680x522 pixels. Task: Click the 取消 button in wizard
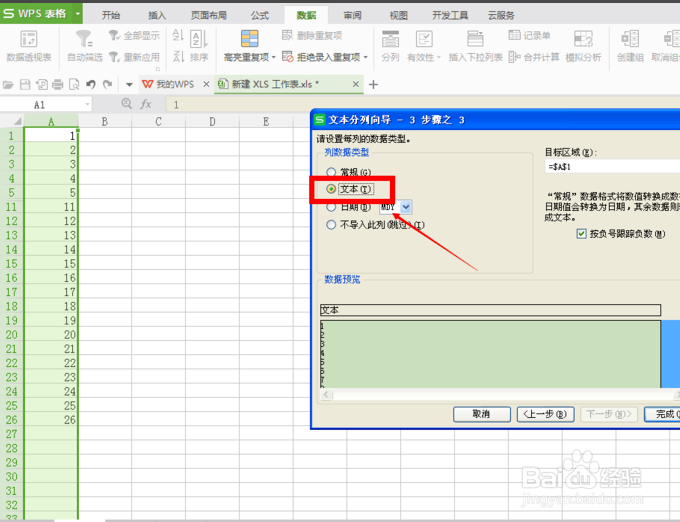481,414
